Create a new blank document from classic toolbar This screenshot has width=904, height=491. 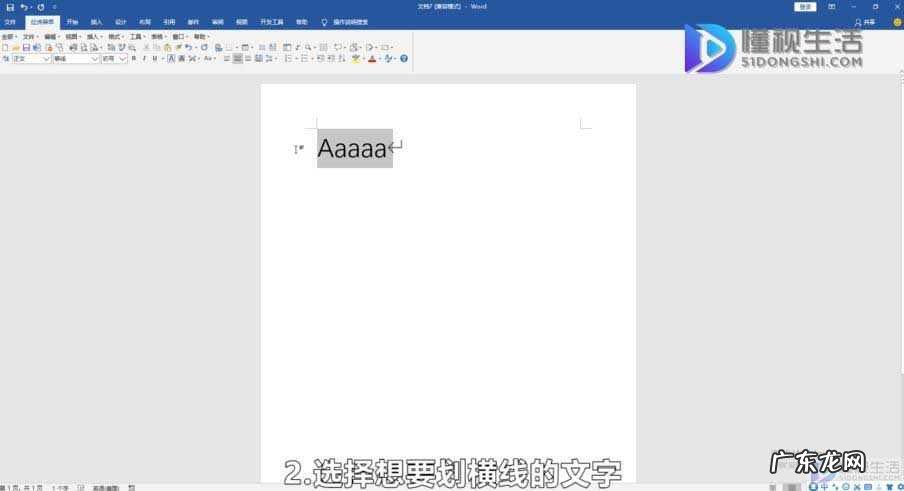5,47
